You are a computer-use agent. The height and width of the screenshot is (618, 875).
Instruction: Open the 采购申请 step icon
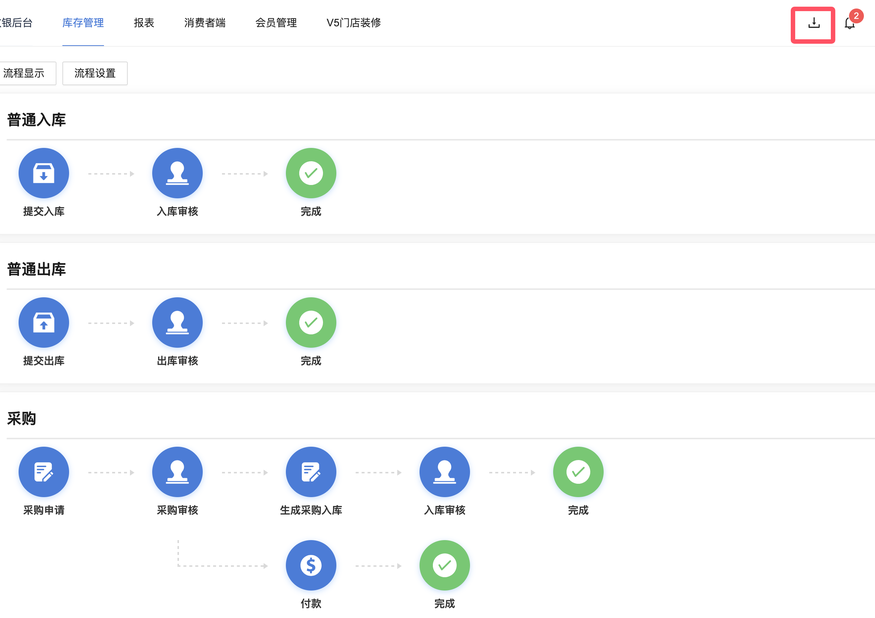[x=44, y=472]
